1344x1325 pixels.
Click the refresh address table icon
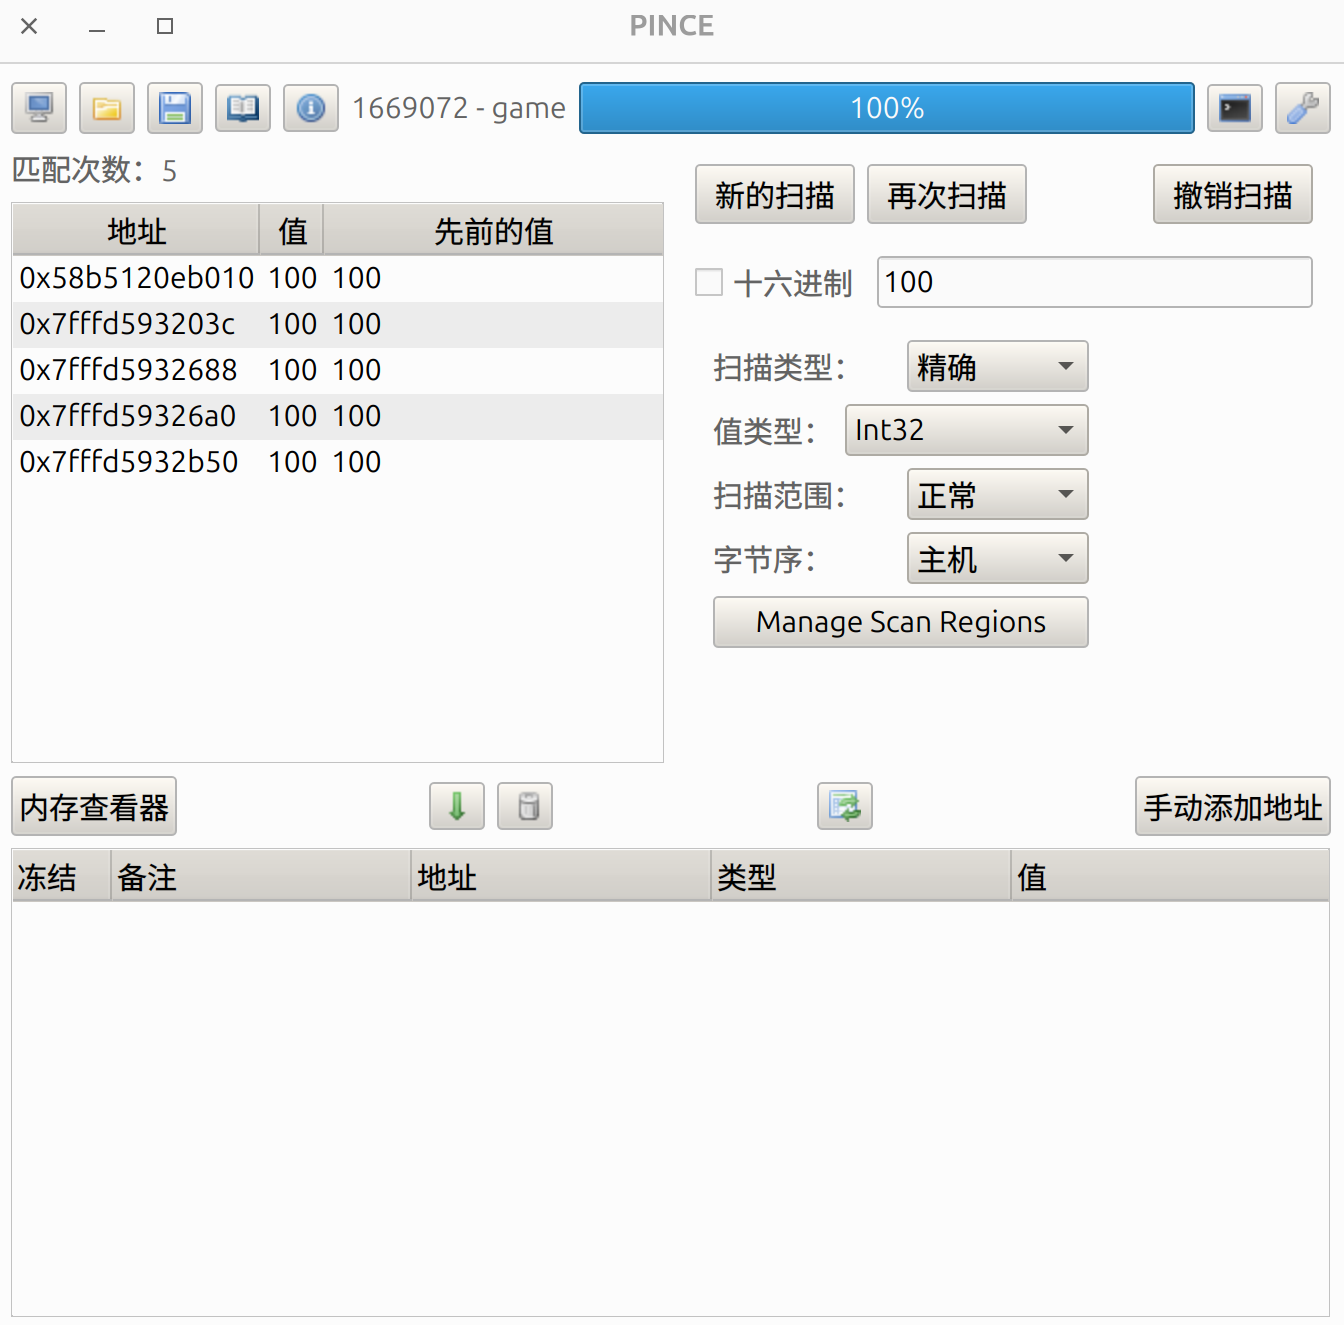point(845,806)
